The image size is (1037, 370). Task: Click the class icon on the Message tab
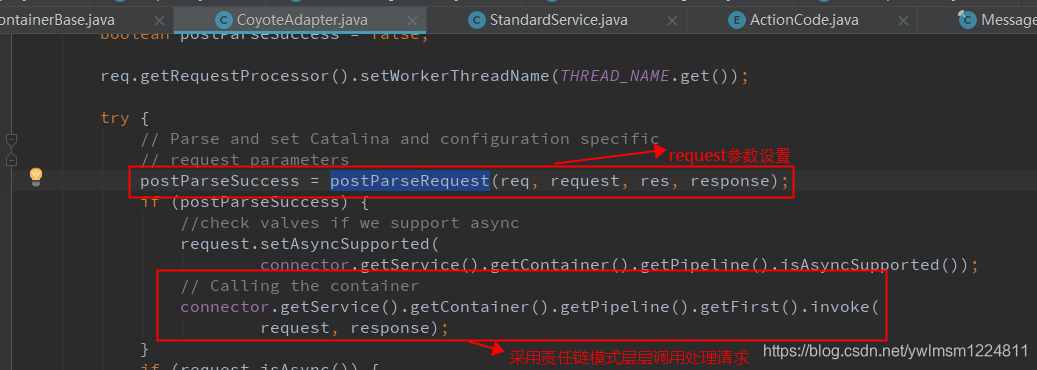coord(967,21)
